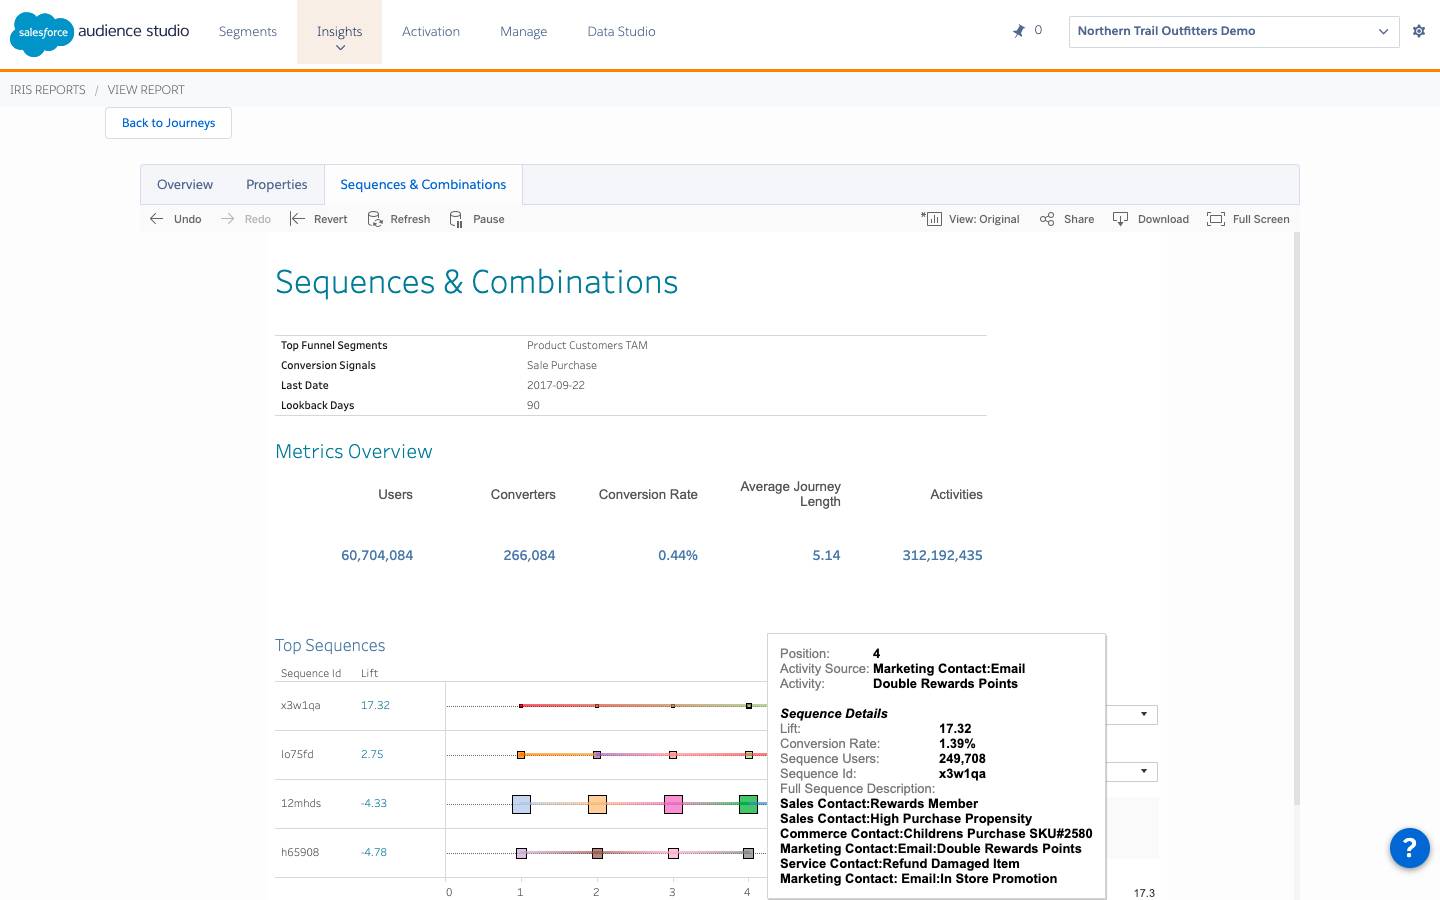Select the Sequences & Combinations tab
Viewport: 1440px width, 900px height.
point(423,185)
